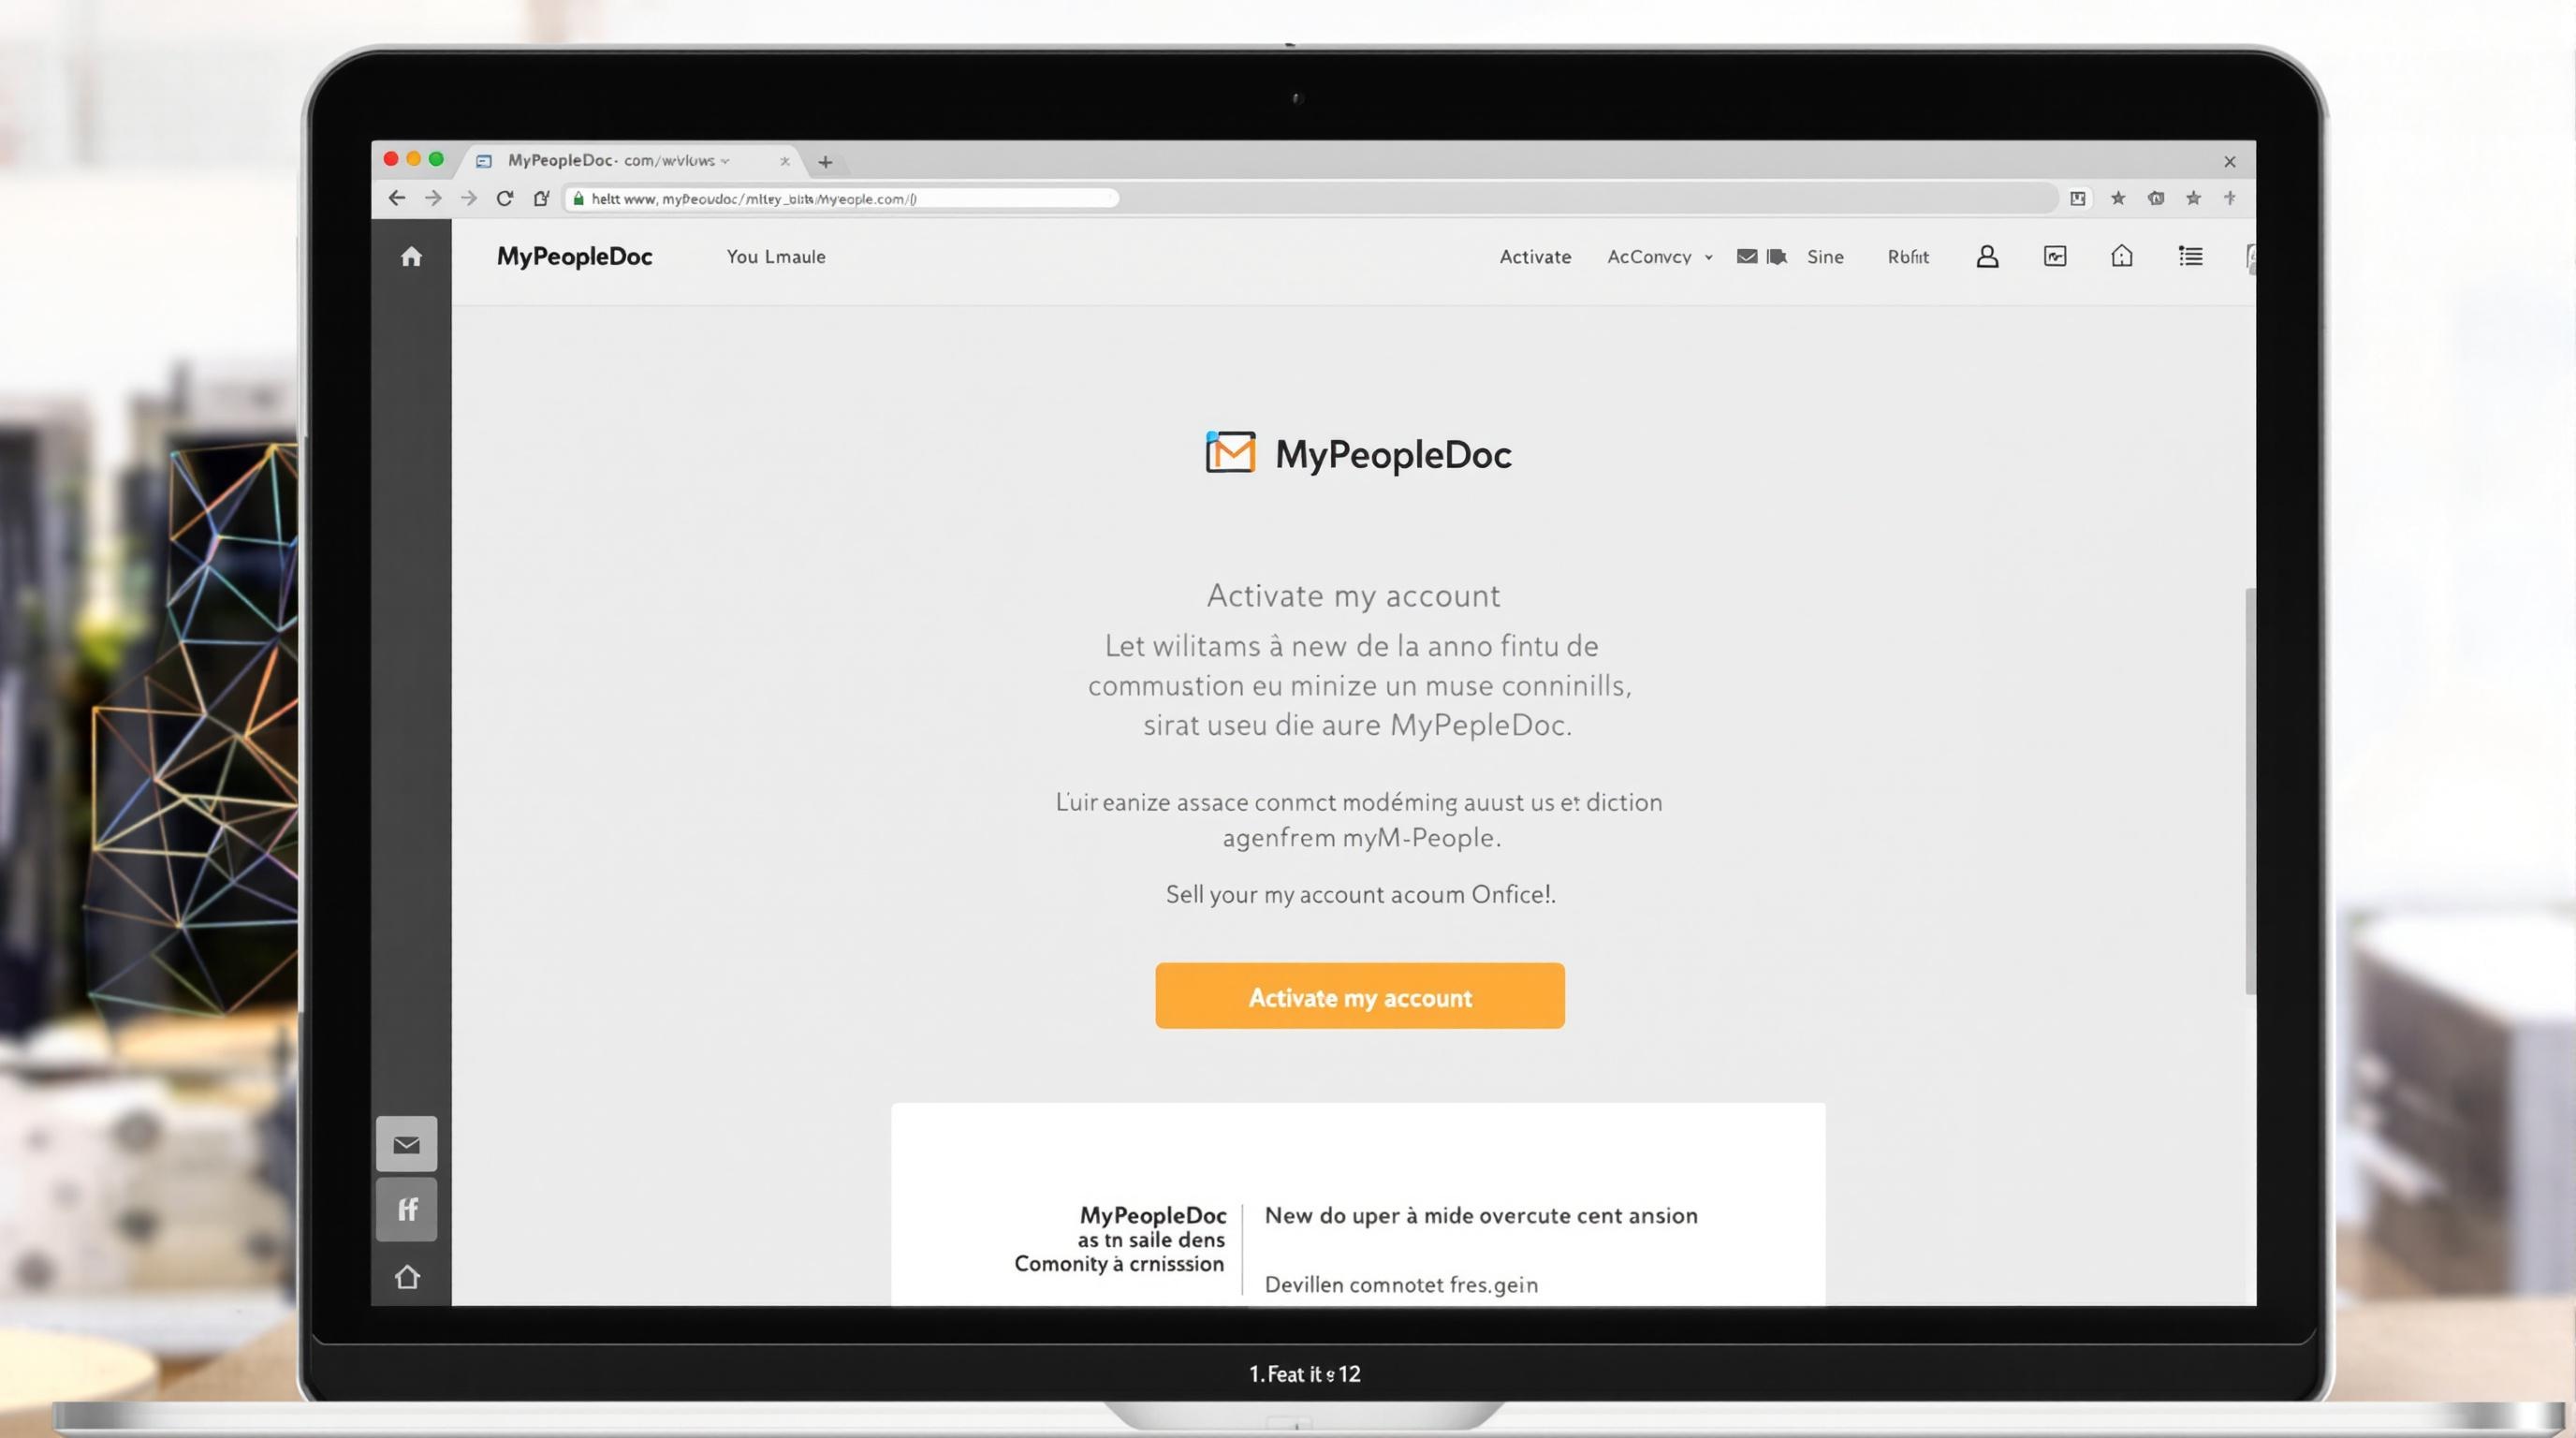Click the 'ff' icon in the dark sidebar
The image size is (2576, 1438).
tap(406, 1210)
